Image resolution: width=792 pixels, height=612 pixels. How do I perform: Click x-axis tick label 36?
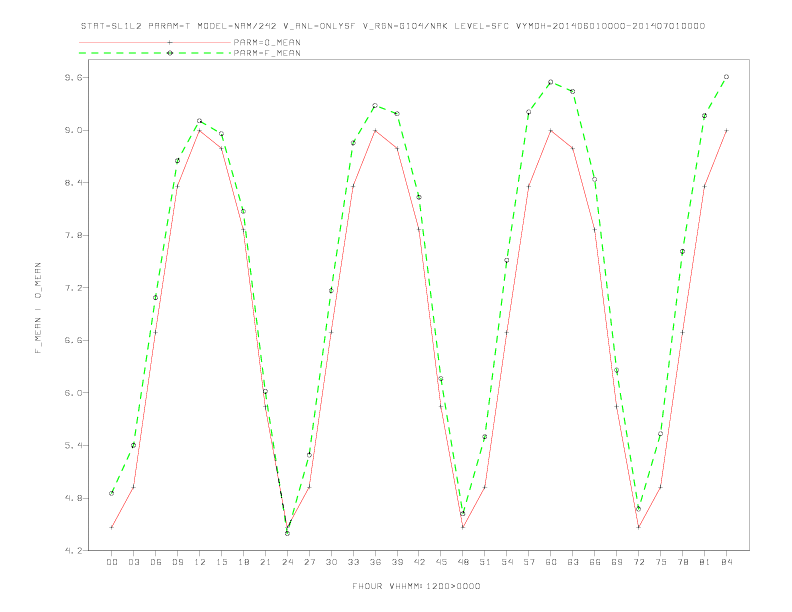pyautogui.click(x=375, y=562)
